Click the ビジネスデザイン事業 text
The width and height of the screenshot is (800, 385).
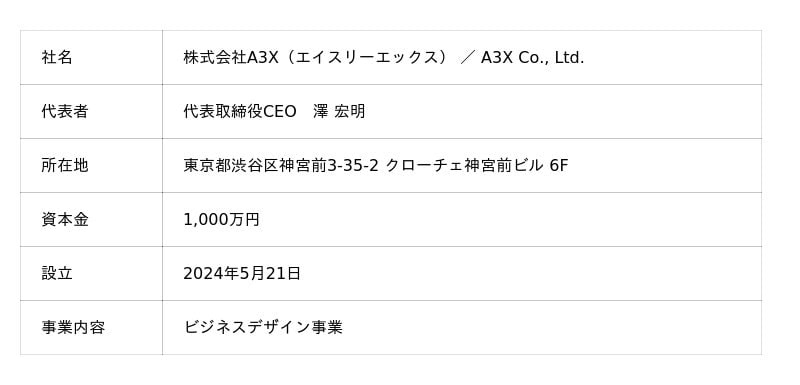[x=263, y=327]
